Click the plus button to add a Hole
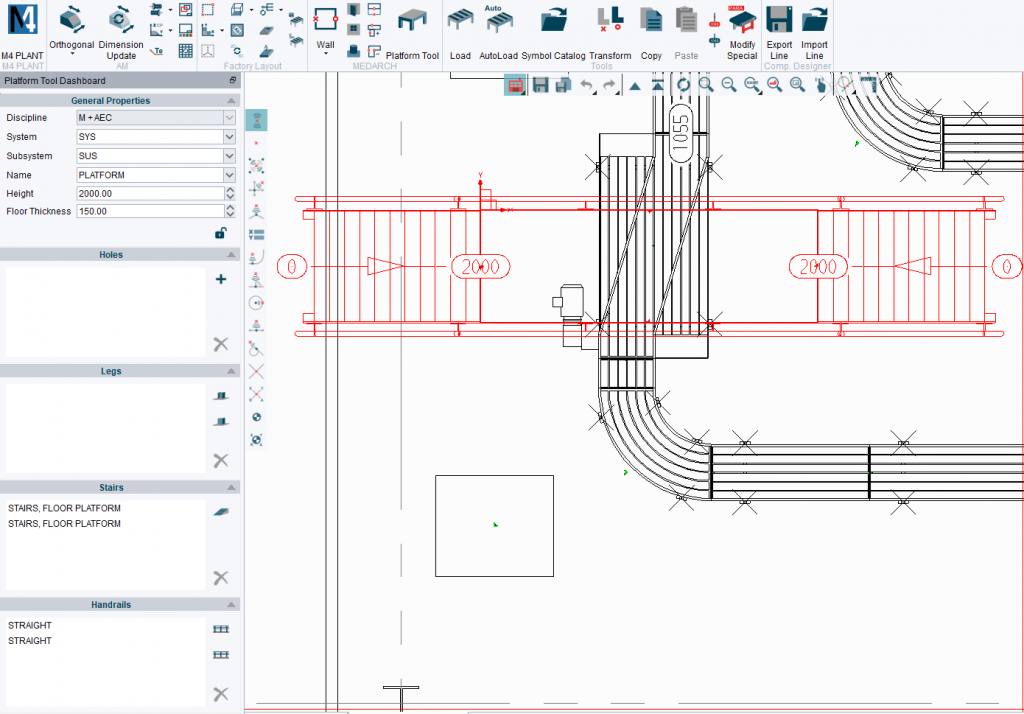1024x714 pixels. (x=221, y=279)
